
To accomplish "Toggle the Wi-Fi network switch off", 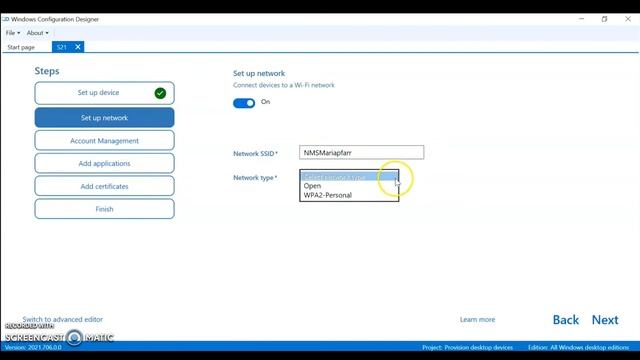I will (244, 103).
